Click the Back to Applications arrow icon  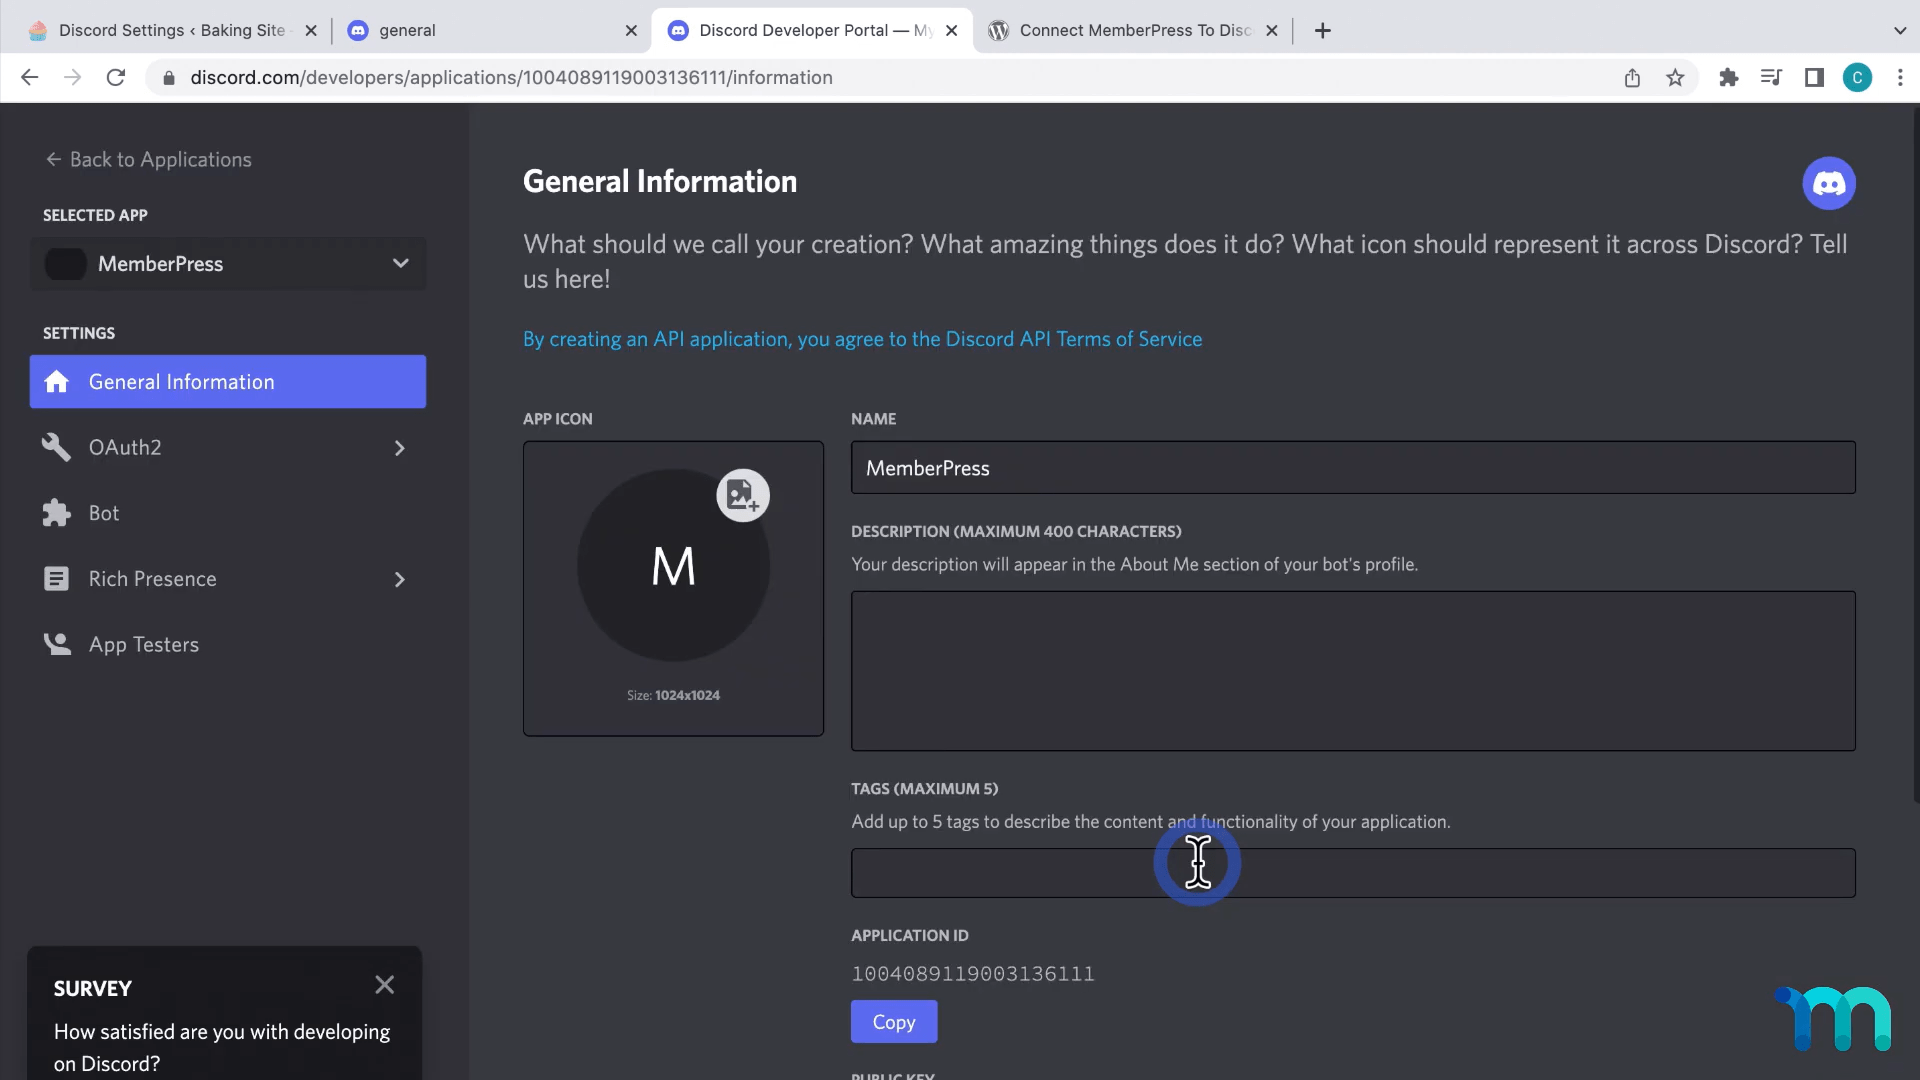(x=53, y=160)
